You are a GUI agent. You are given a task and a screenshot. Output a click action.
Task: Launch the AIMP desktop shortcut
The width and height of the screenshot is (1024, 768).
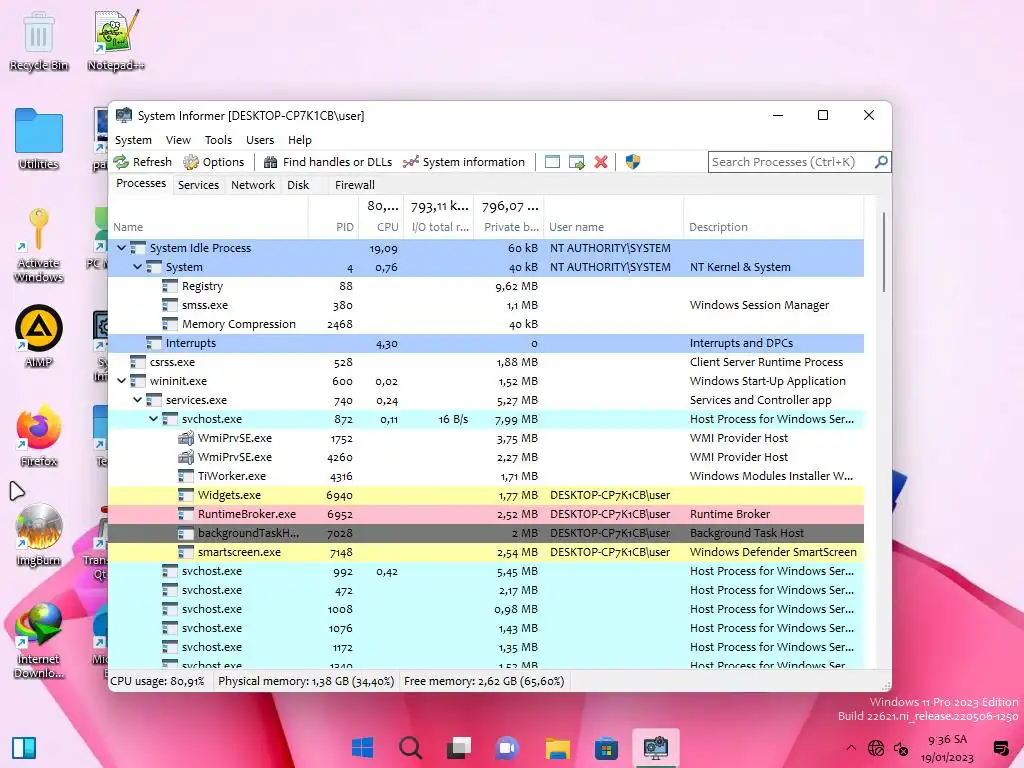pos(39,336)
